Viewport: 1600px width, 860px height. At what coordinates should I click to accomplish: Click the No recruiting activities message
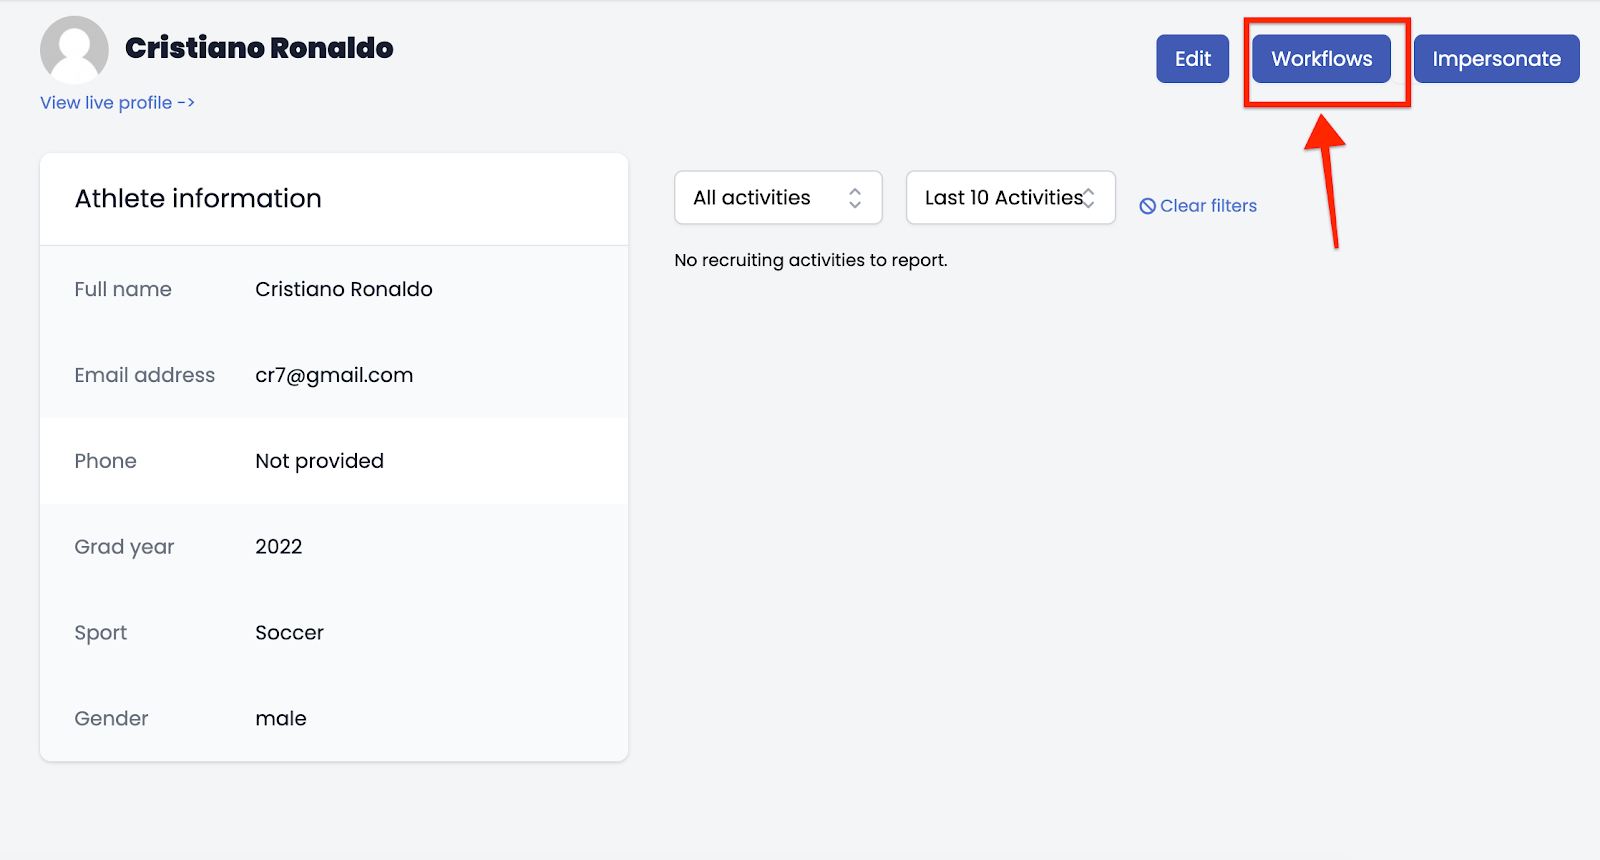[x=810, y=260]
